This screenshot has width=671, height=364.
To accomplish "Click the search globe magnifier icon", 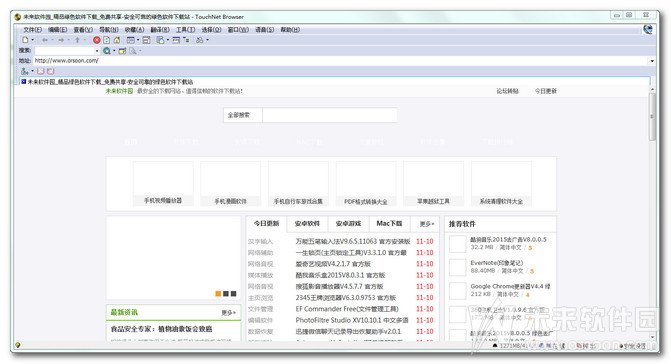I will tap(107, 50).
